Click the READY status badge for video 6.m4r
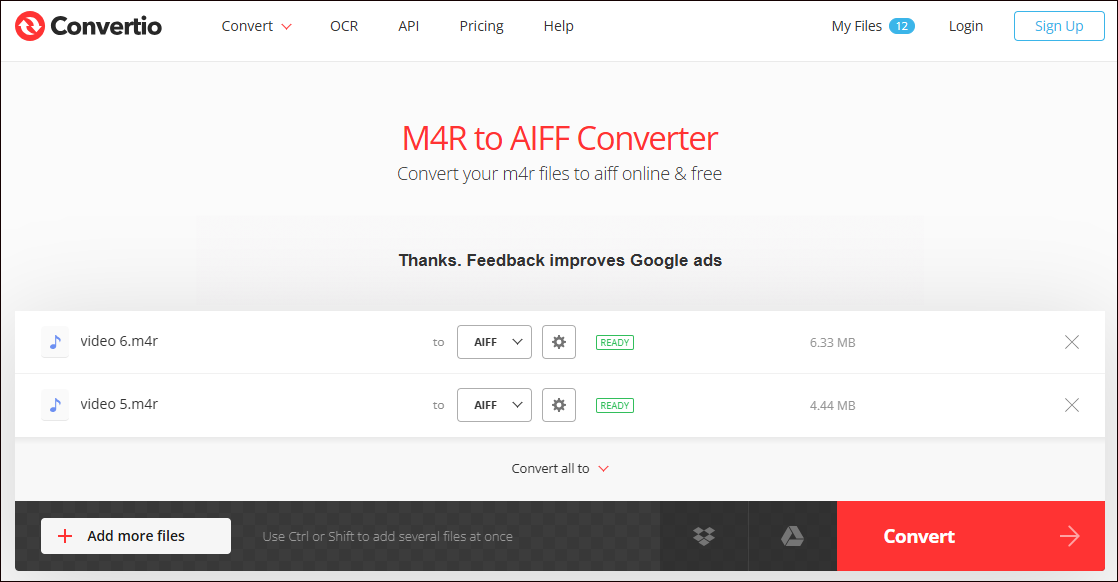 click(x=615, y=342)
